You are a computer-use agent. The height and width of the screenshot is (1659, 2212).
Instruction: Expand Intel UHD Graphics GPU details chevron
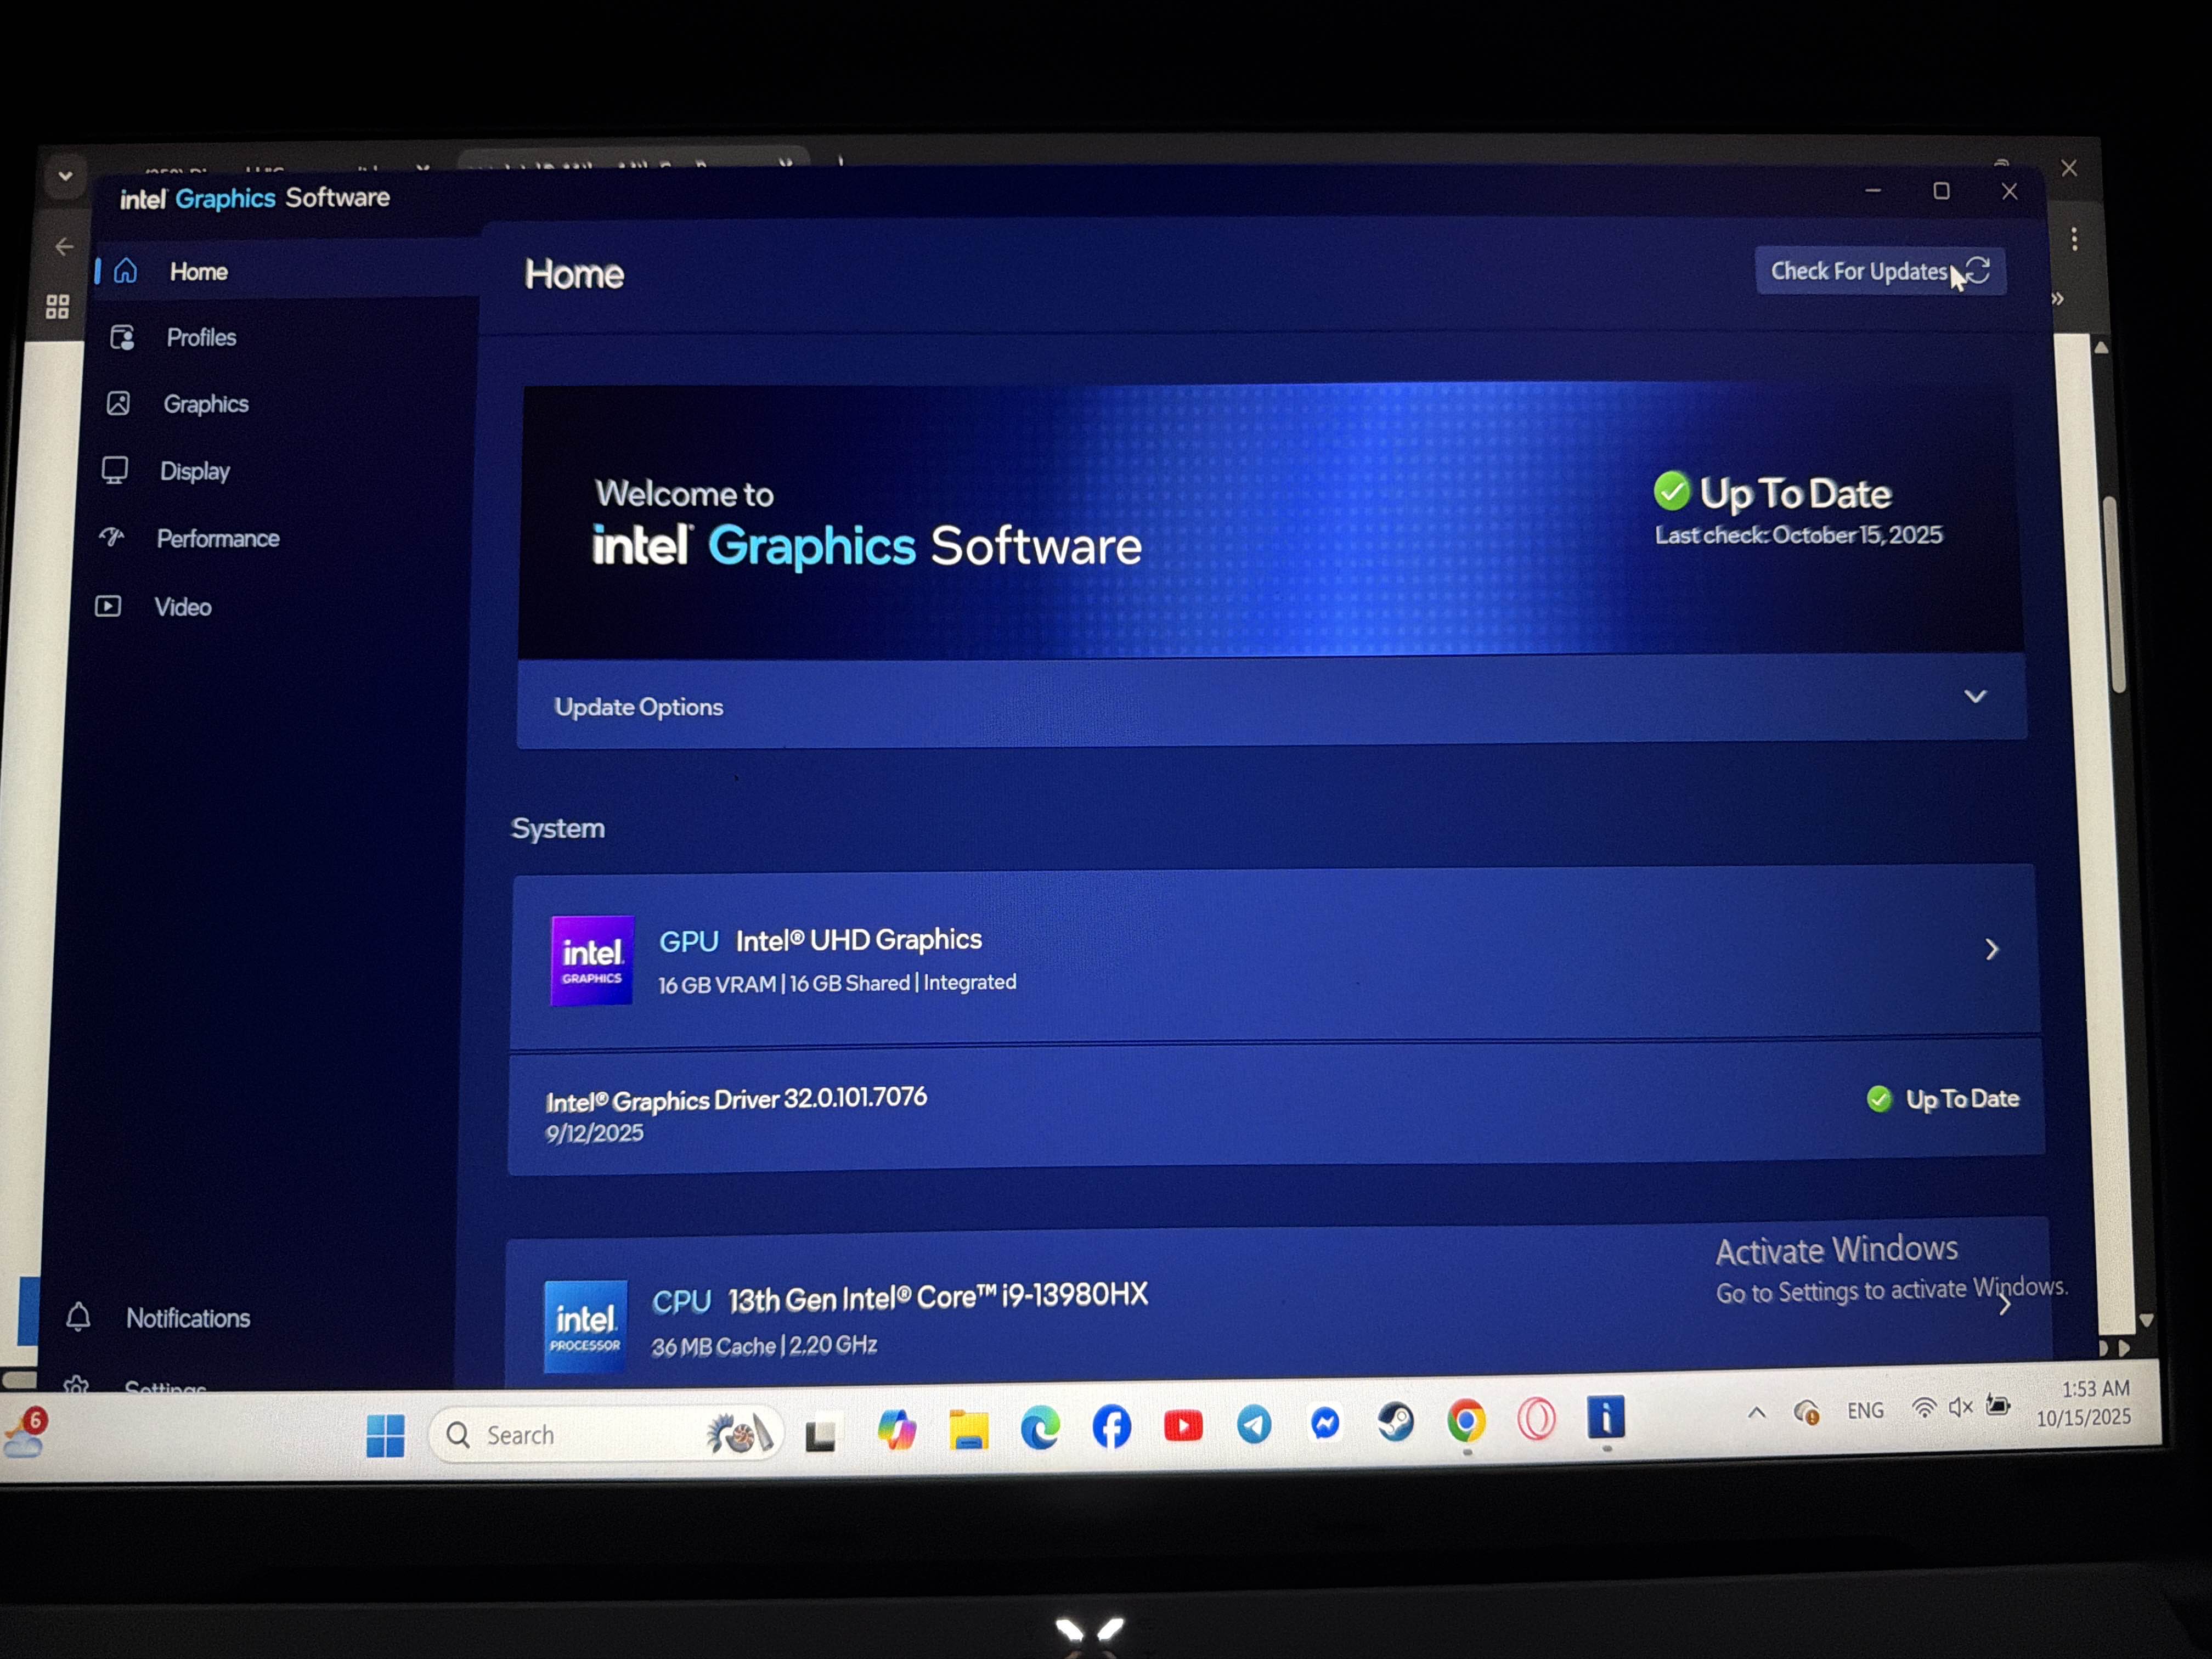(x=1991, y=949)
